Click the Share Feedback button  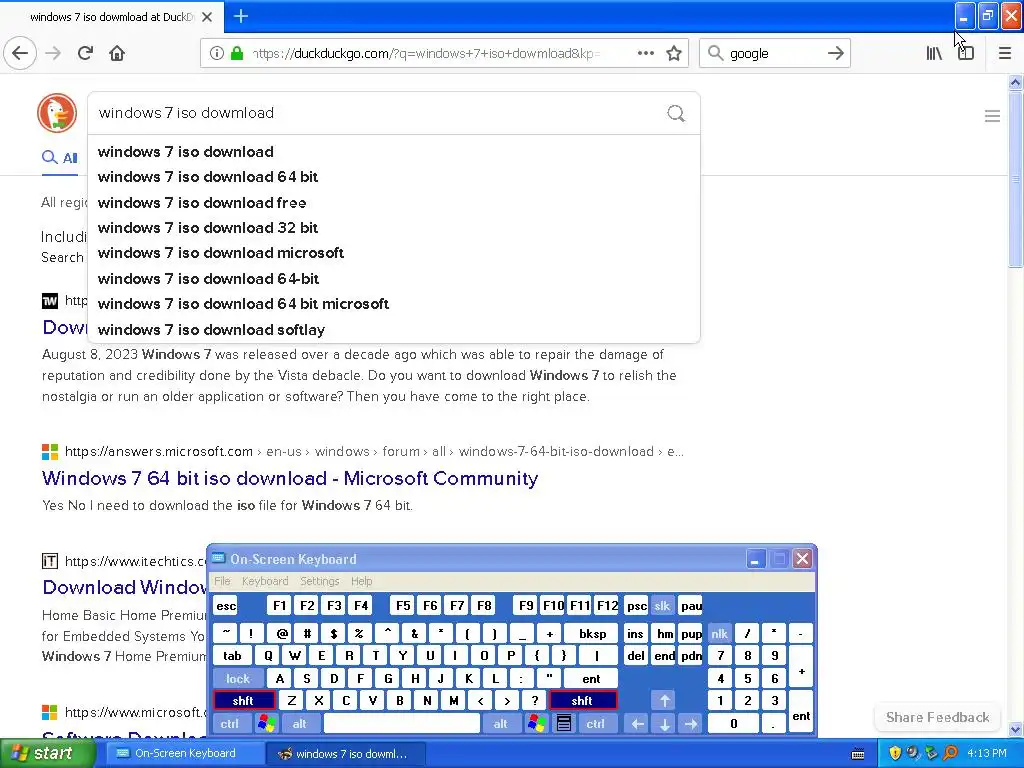click(937, 717)
